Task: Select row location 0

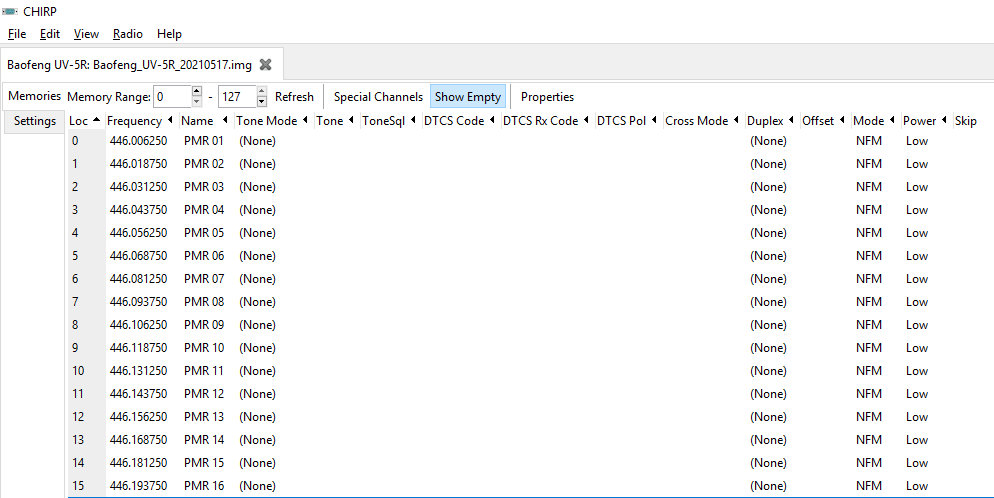Action: (75, 141)
